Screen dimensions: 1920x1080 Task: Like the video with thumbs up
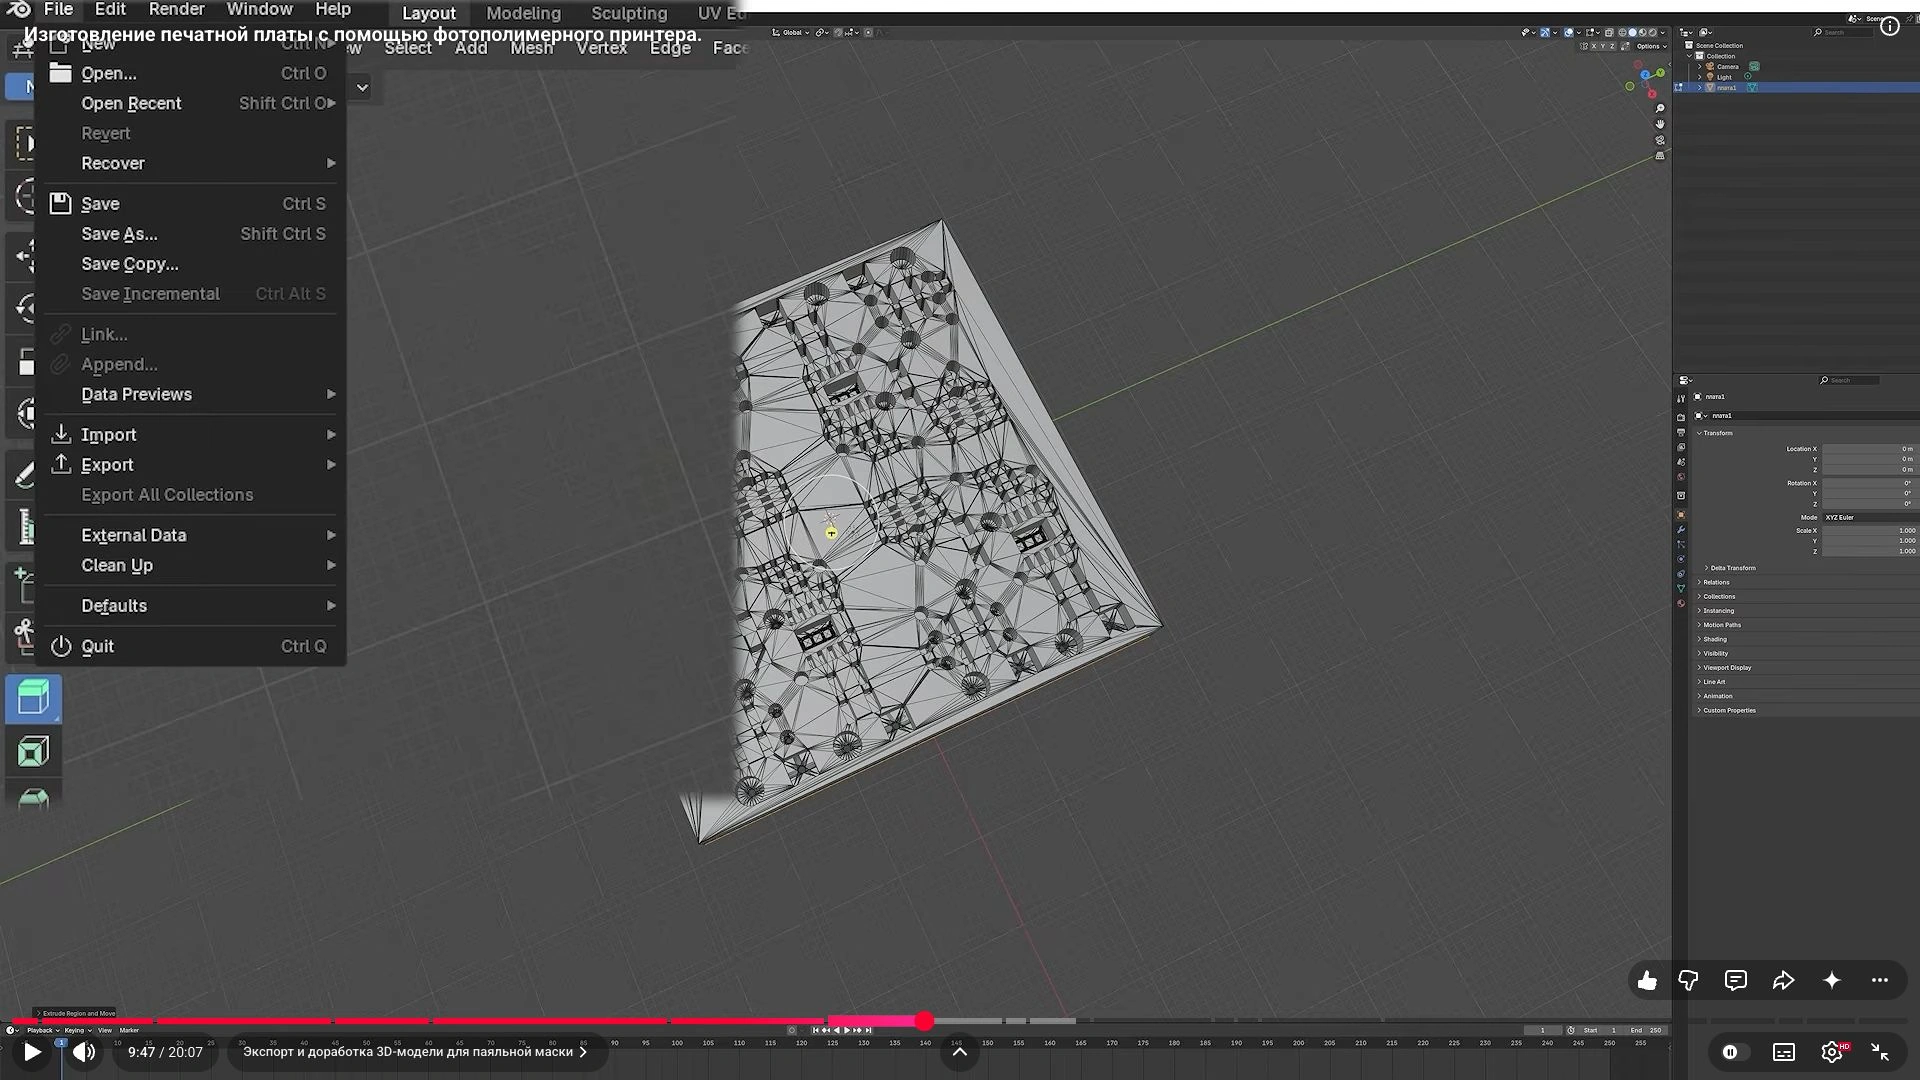tap(1647, 980)
